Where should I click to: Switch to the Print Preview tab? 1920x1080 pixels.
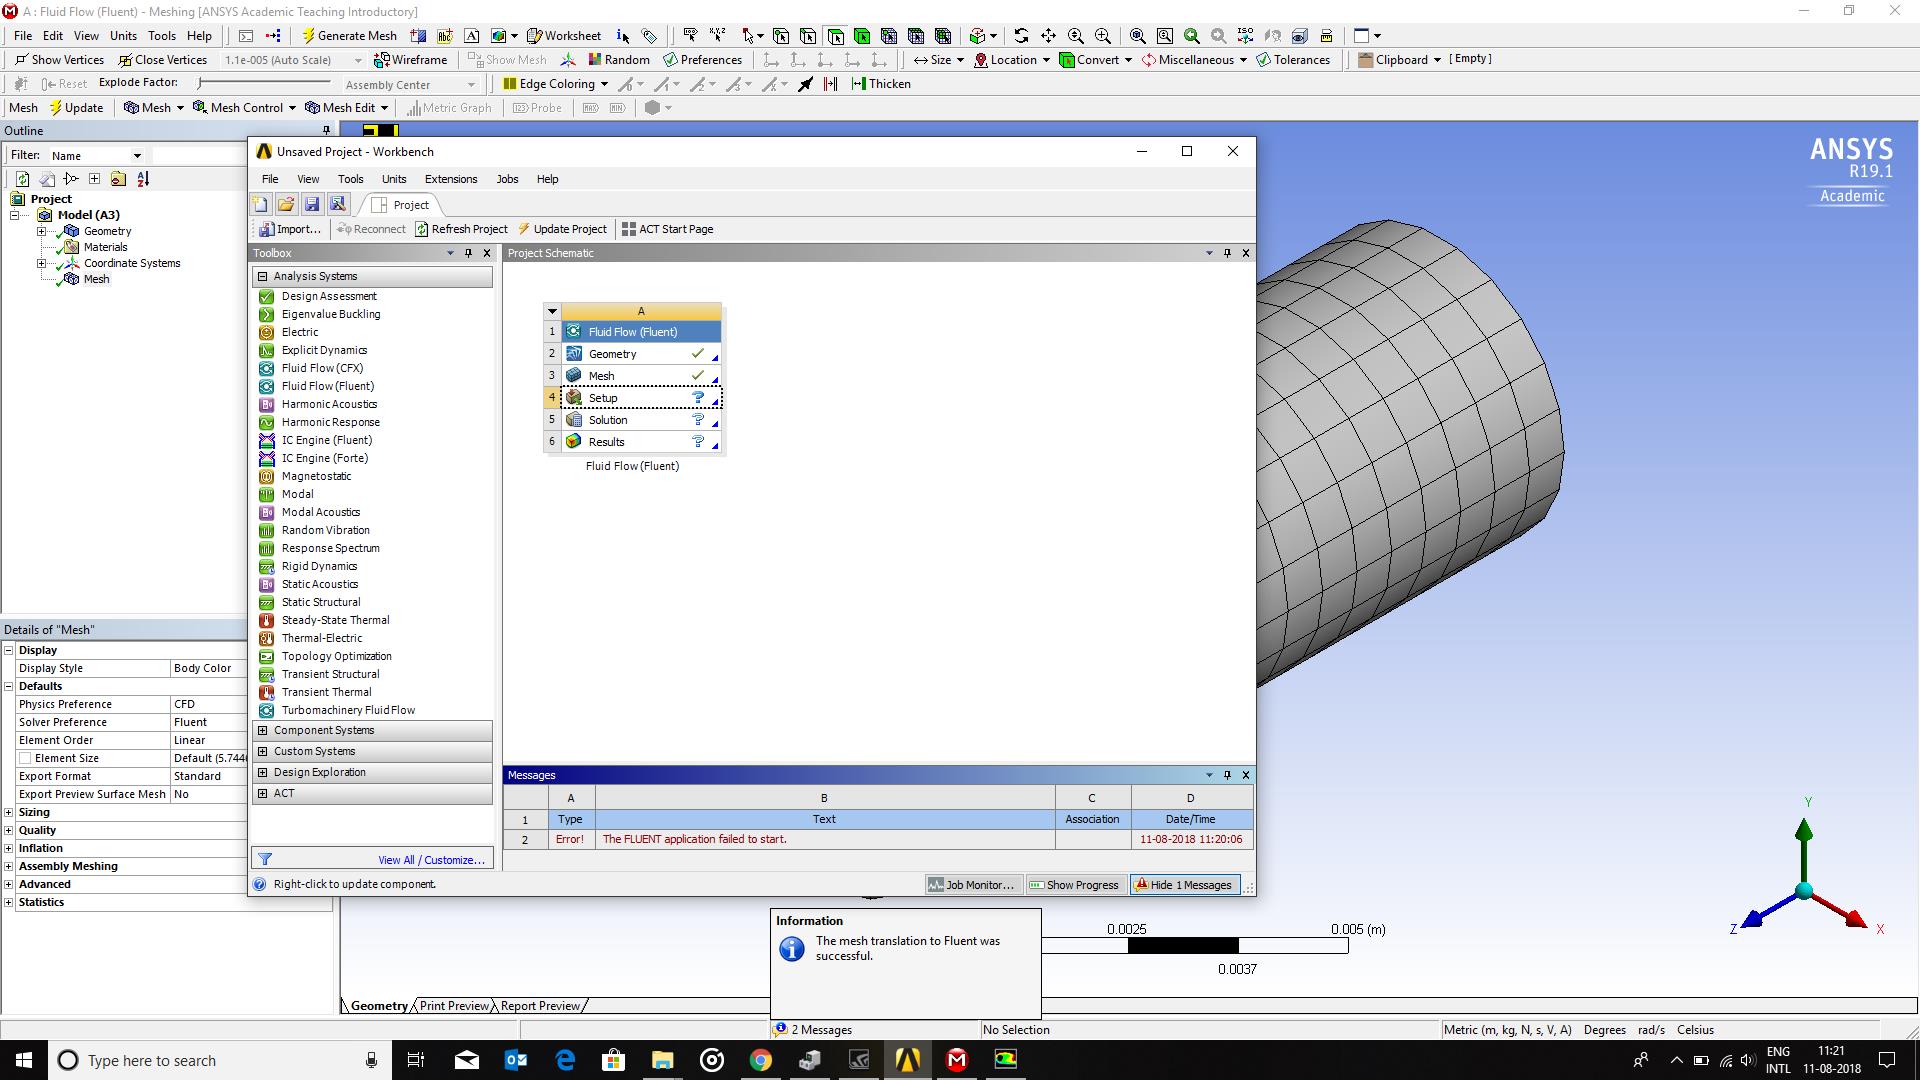[454, 1006]
